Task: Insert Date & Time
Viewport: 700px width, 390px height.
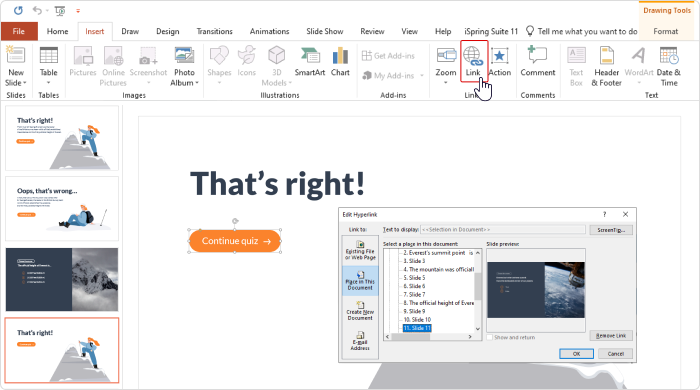Action: (x=669, y=67)
